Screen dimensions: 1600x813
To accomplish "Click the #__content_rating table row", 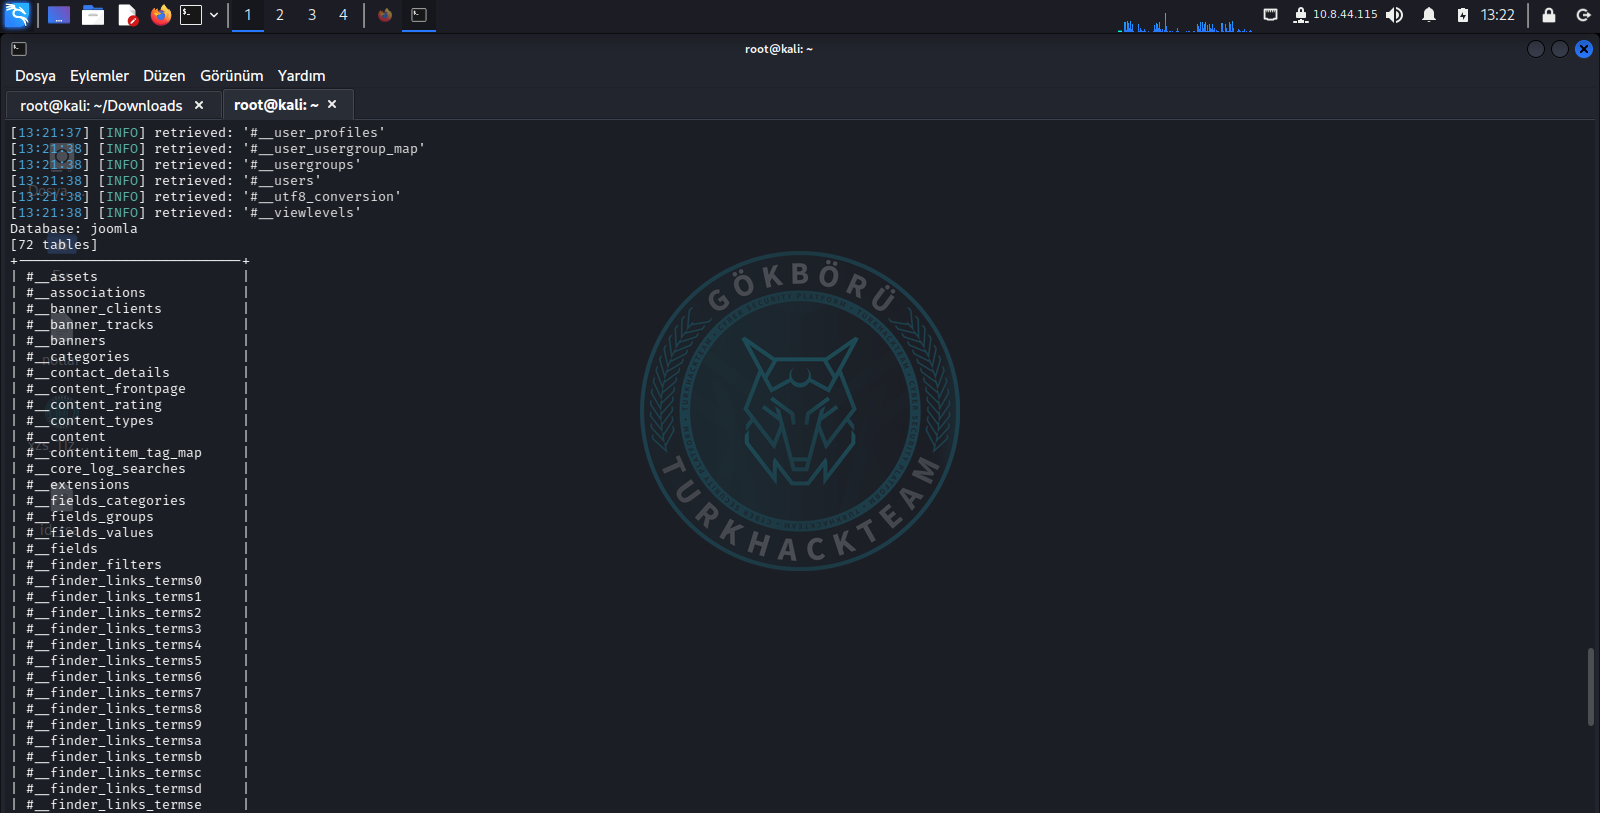I will tap(129, 405).
